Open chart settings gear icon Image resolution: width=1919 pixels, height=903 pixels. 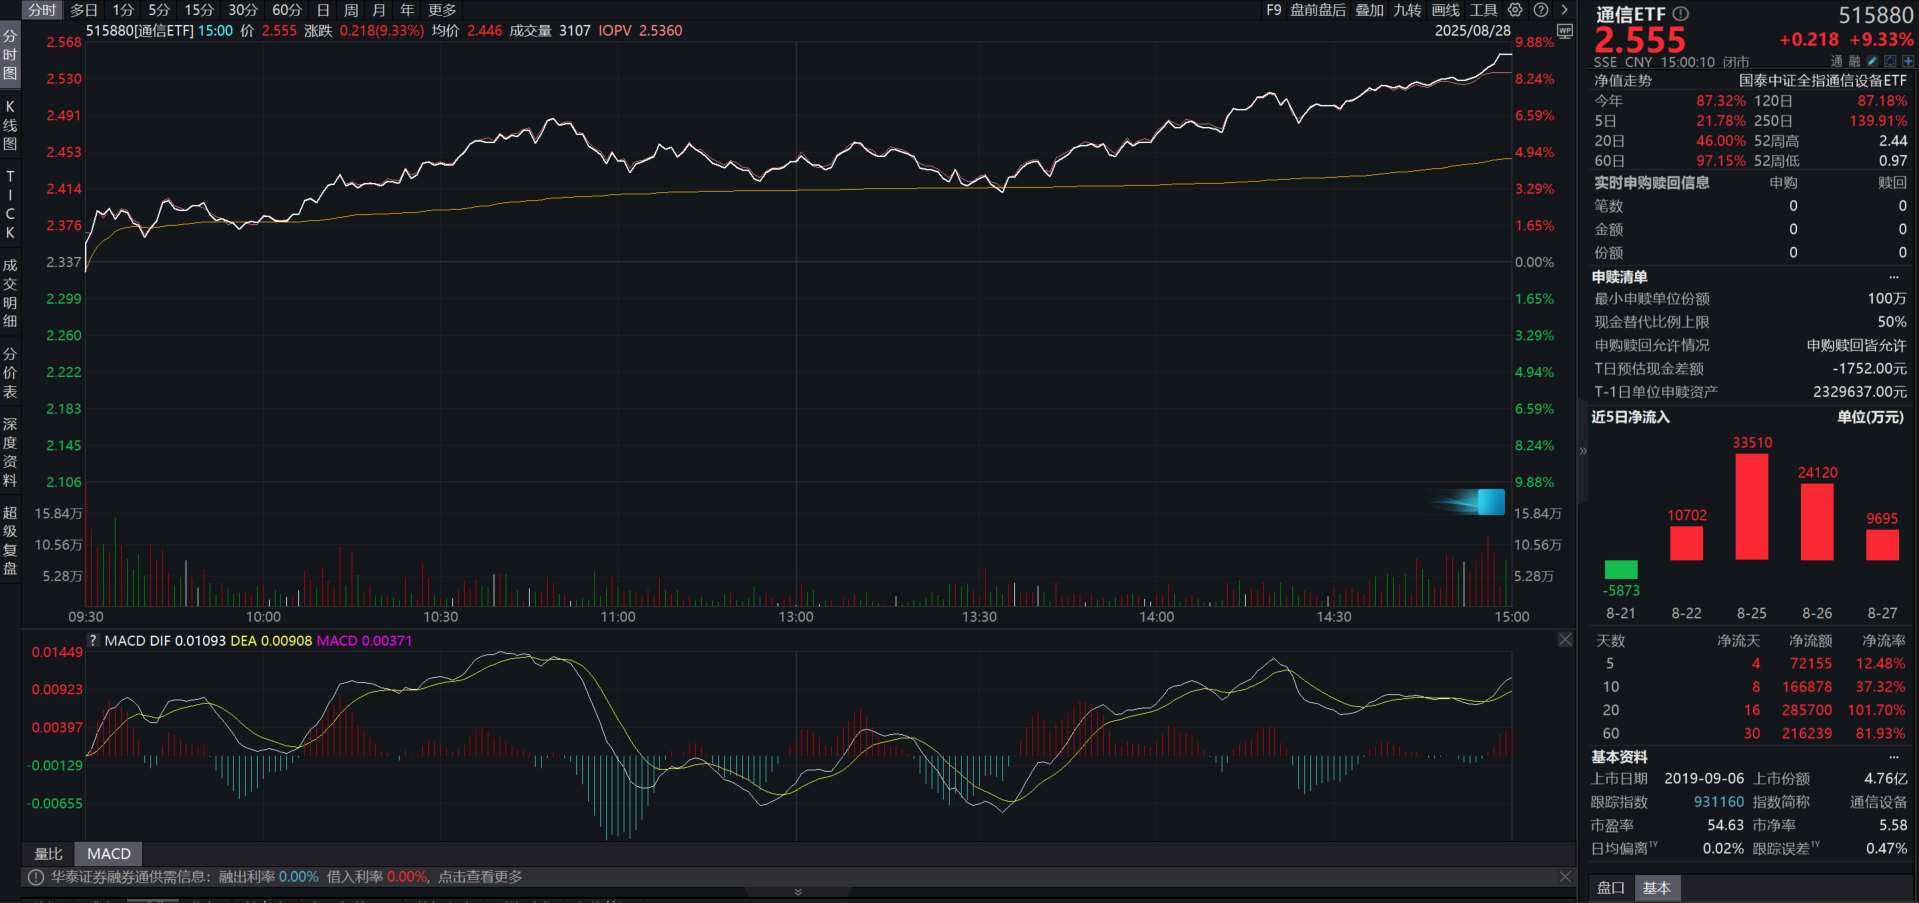(x=1515, y=10)
